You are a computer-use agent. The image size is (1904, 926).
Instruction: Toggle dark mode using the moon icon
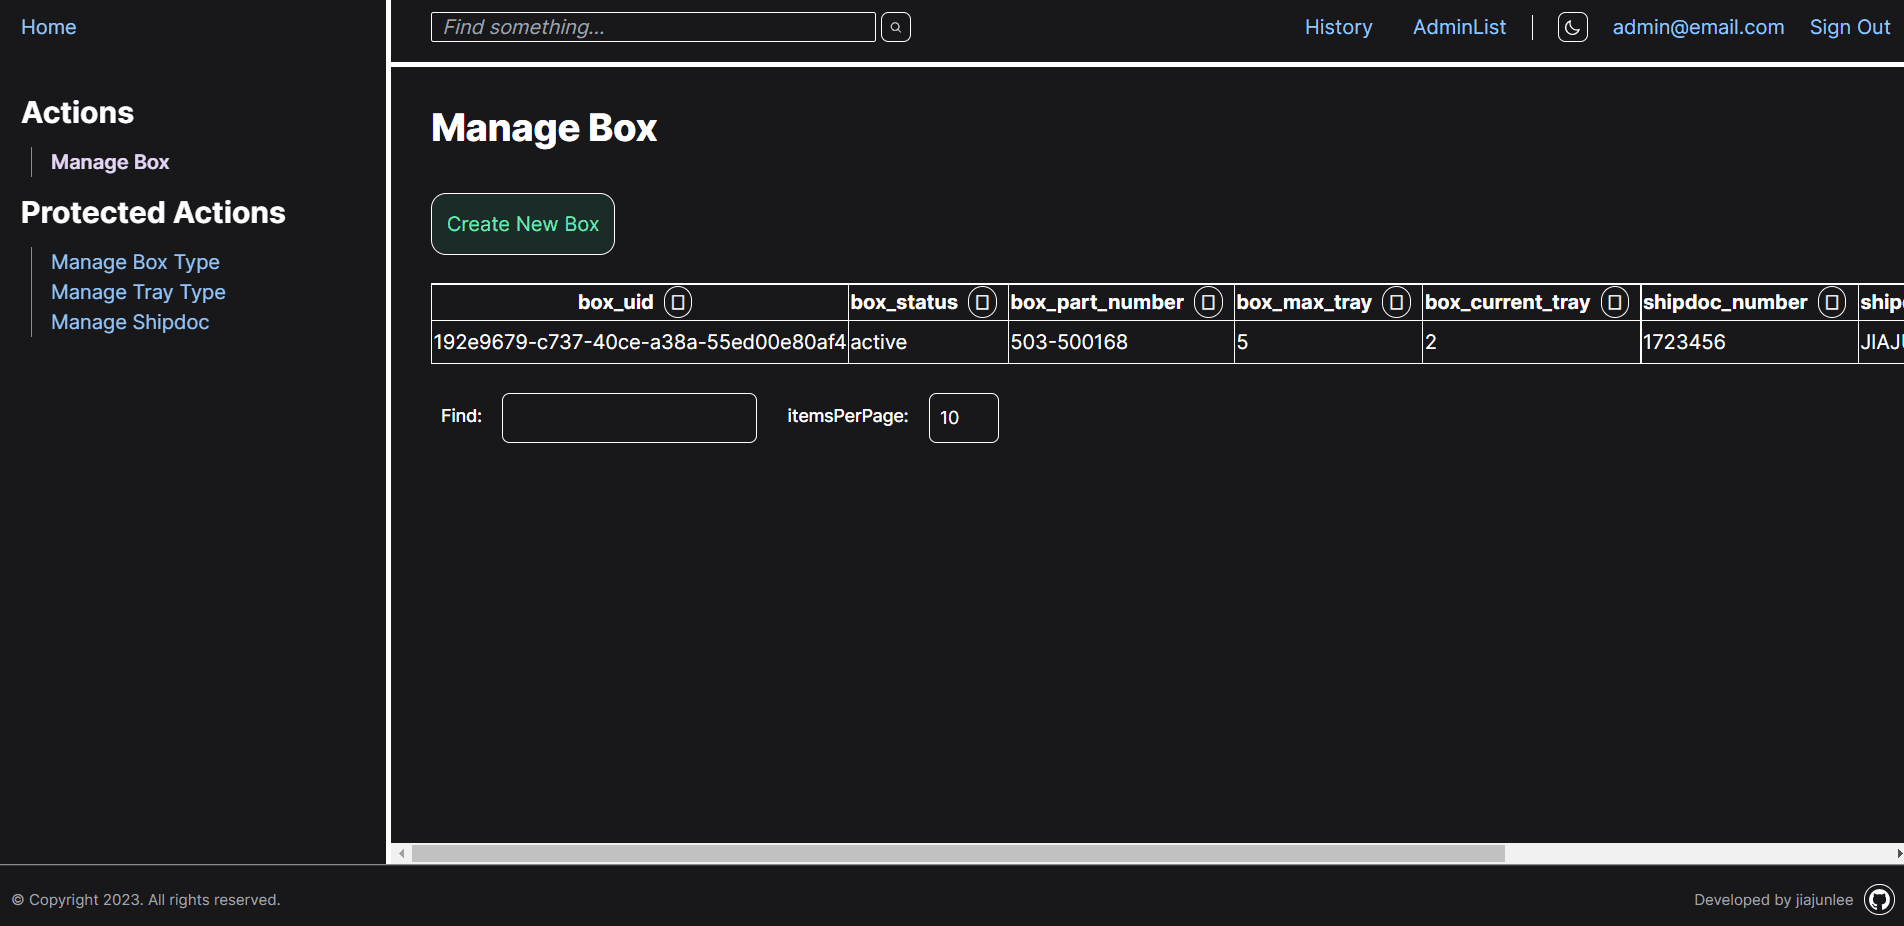tap(1572, 27)
